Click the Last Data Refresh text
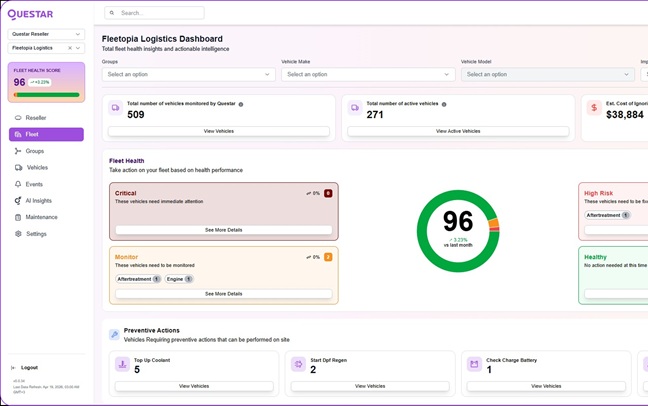 pyautogui.click(x=46, y=389)
